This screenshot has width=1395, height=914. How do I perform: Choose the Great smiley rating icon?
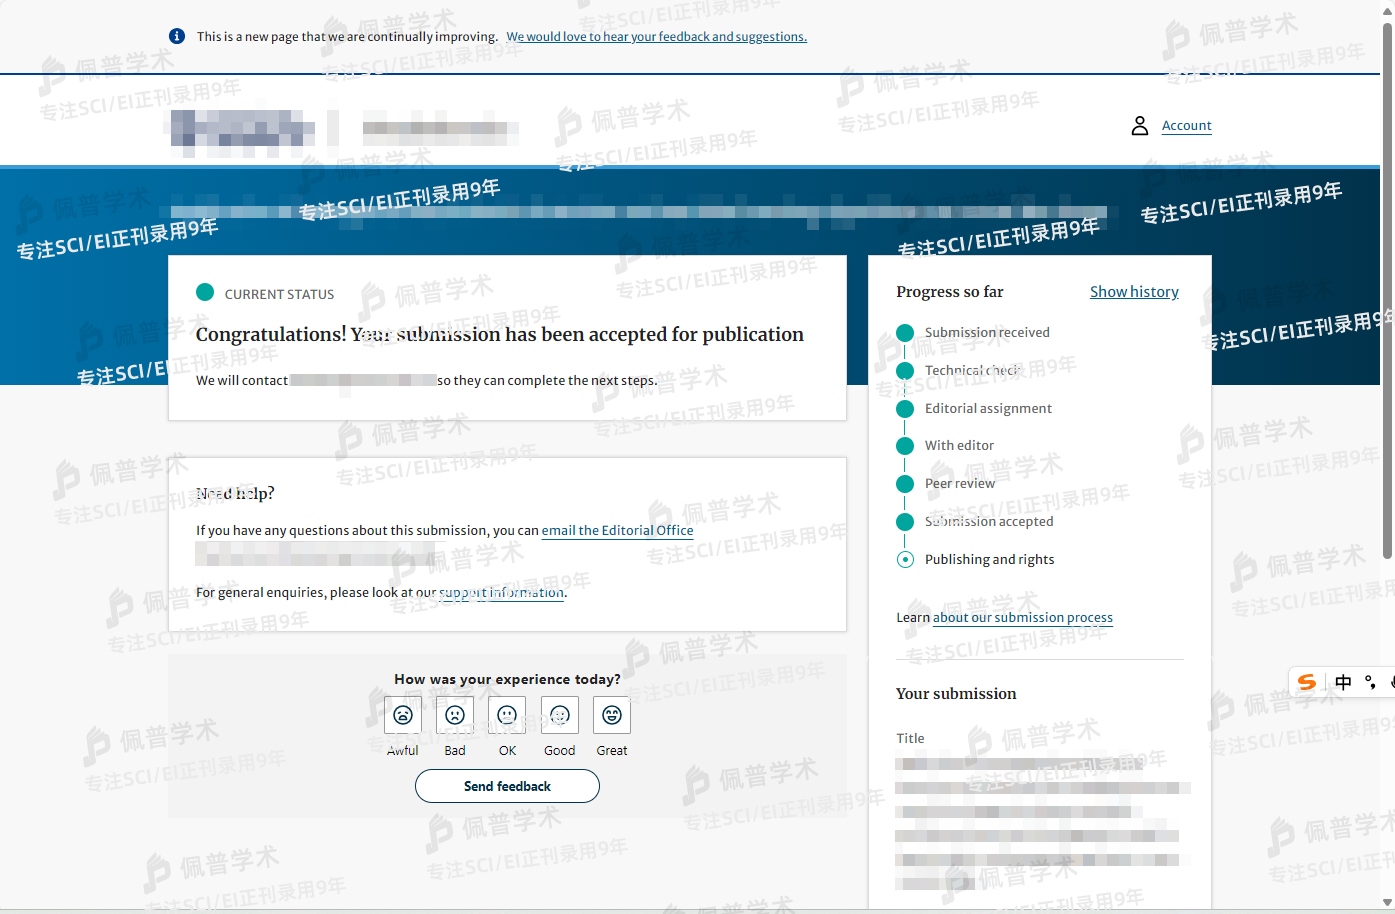point(612,715)
